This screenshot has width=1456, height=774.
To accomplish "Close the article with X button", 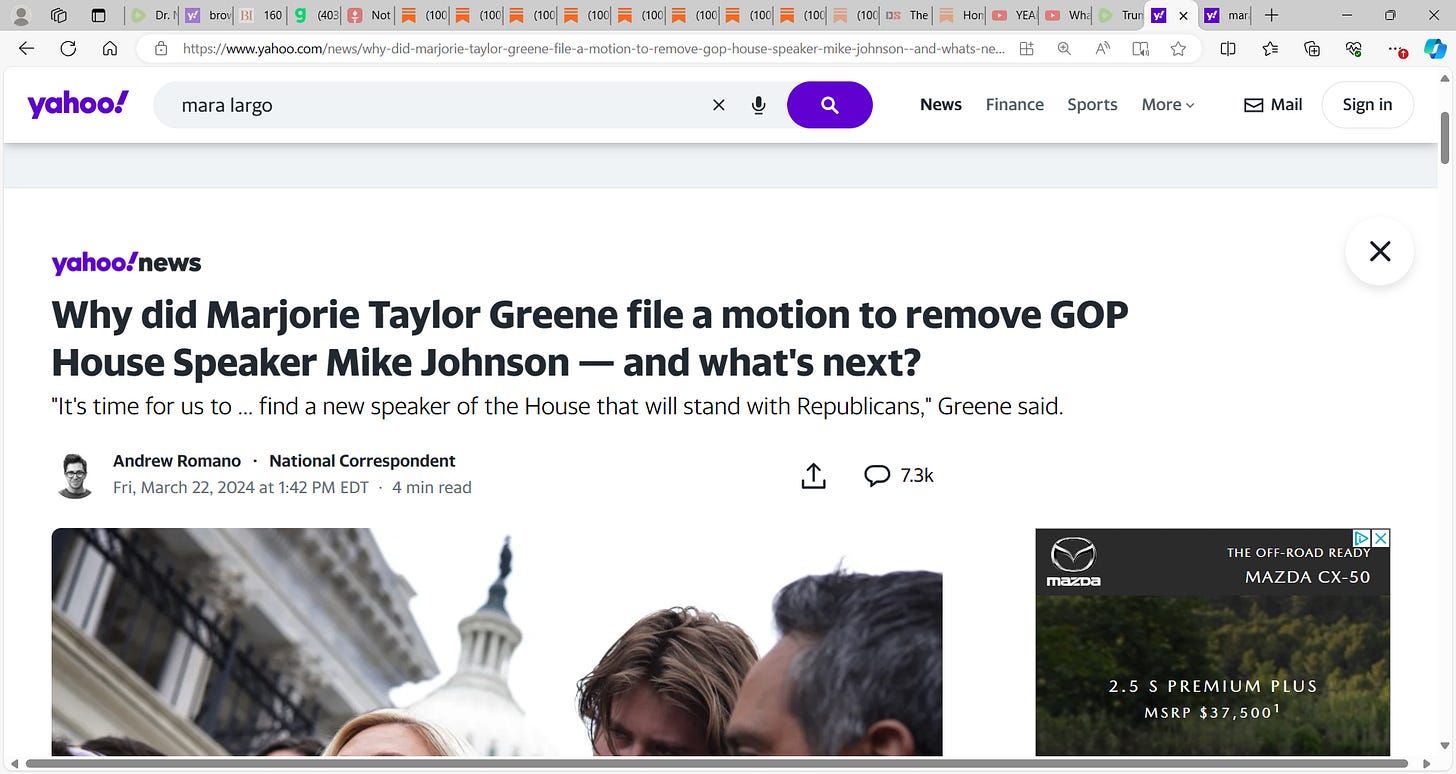I will point(1380,251).
